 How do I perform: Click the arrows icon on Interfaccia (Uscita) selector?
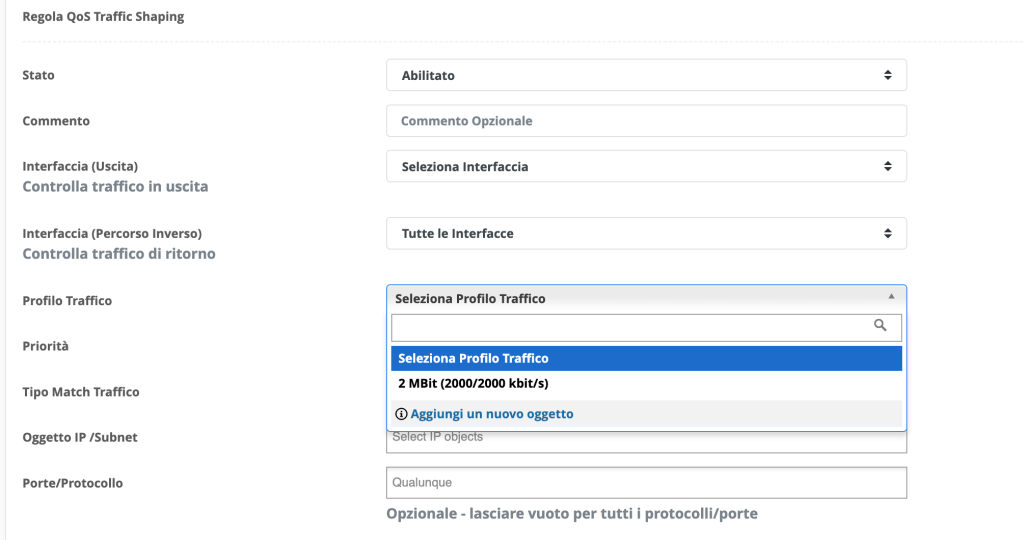[887, 167]
